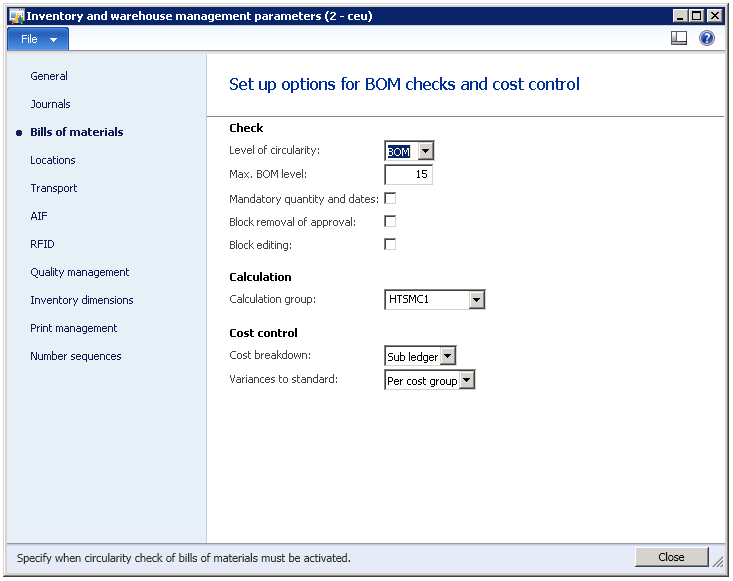The height and width of the screenshot is (581, 733).
Task: Open the Inventory dimensions section
Action: click(82, 301)
